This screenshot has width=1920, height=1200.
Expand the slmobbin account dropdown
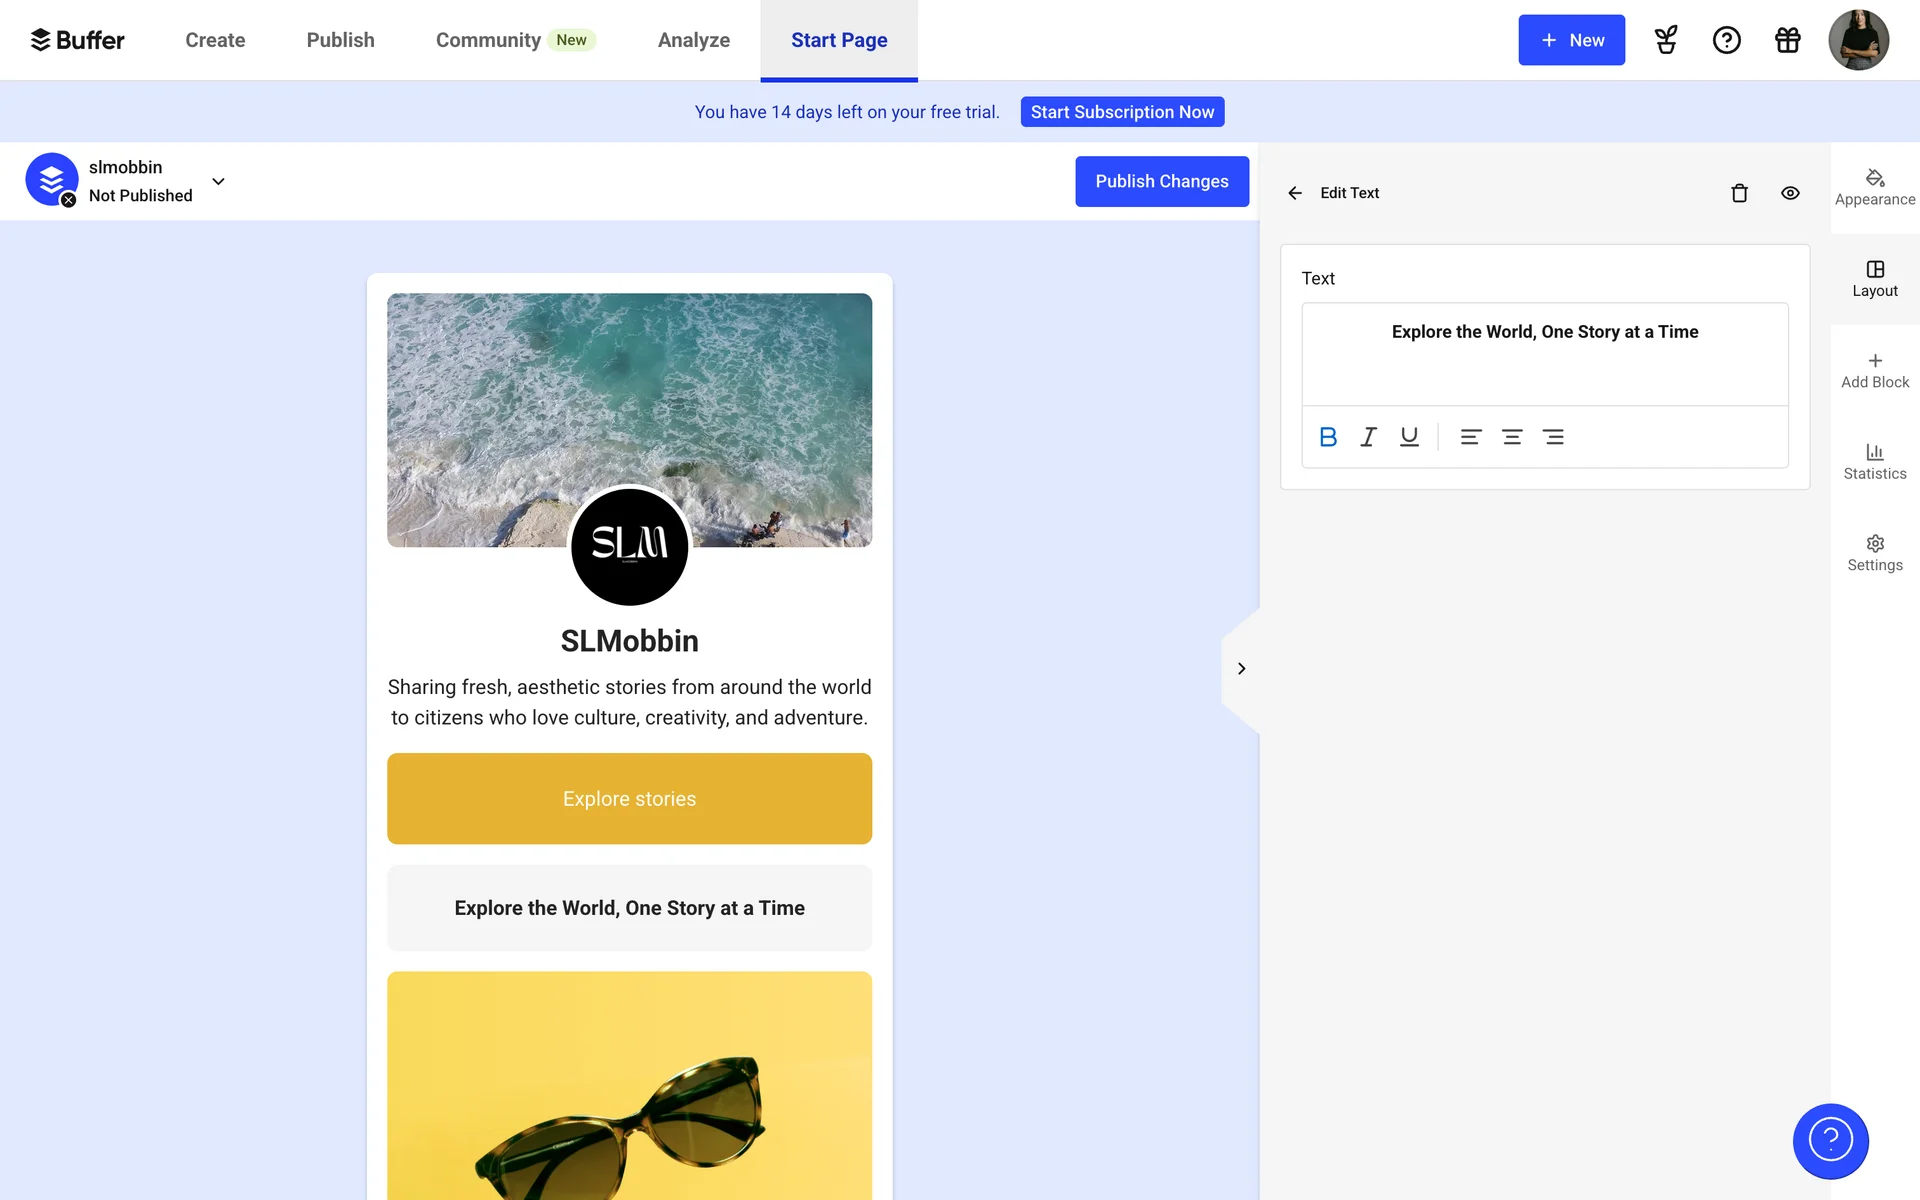[x=218, y=181]
